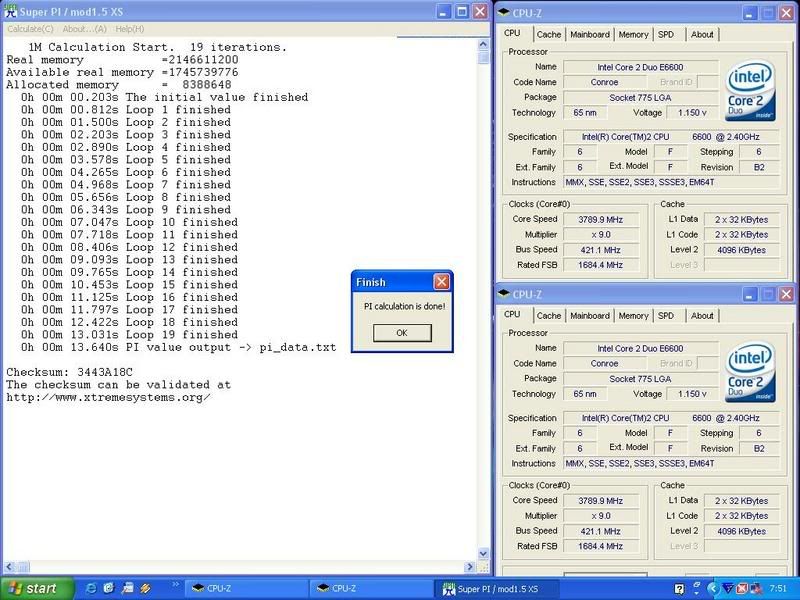
Task: Open the Calculate(C) menu
Action: coord(30,29)
